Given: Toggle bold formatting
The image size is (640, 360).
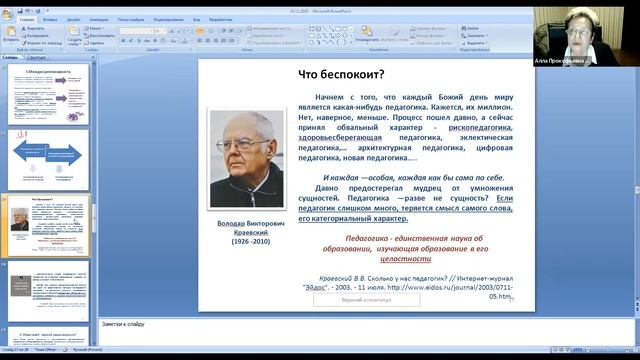Looking at the screenshot, I should [x=123, y=40].
